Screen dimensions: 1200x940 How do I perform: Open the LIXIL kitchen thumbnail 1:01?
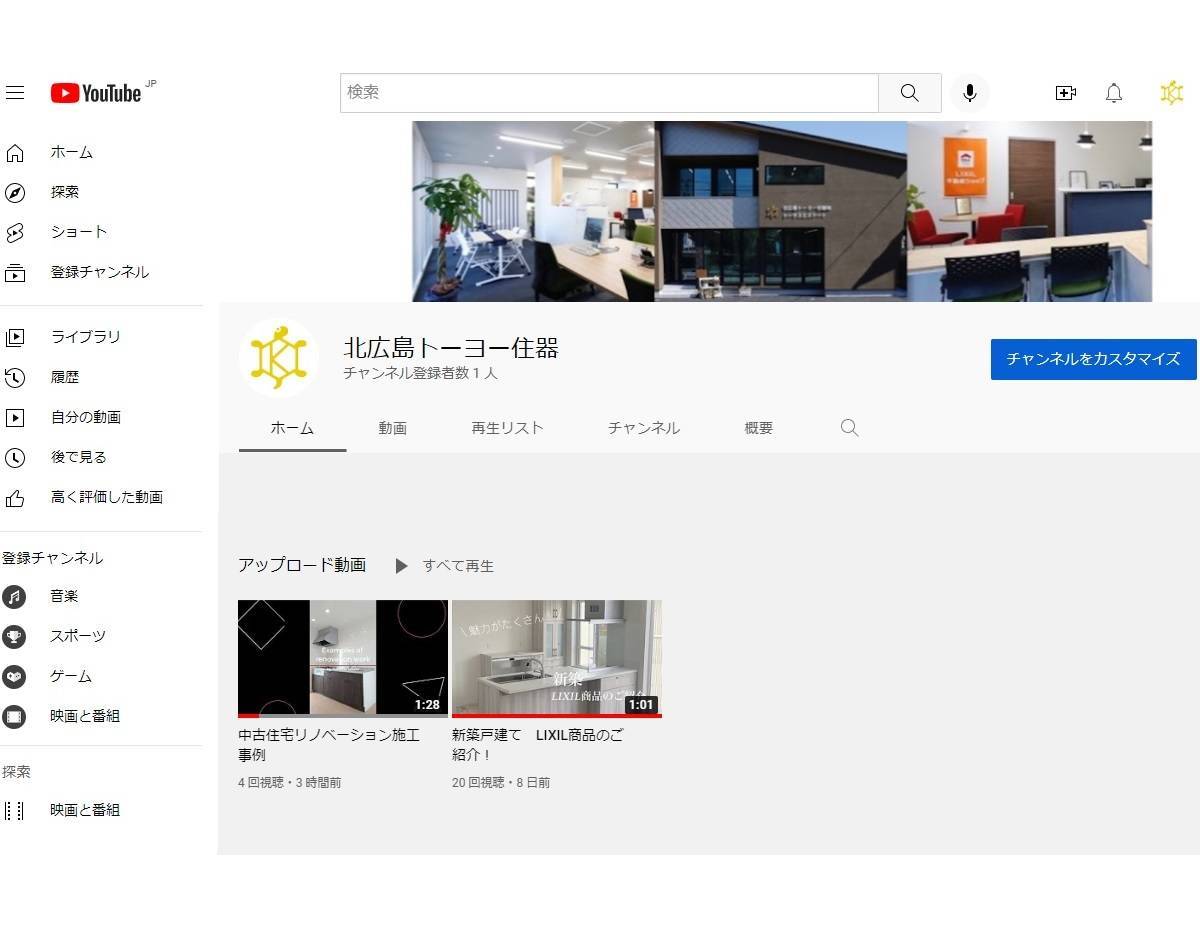coord(557,659)
